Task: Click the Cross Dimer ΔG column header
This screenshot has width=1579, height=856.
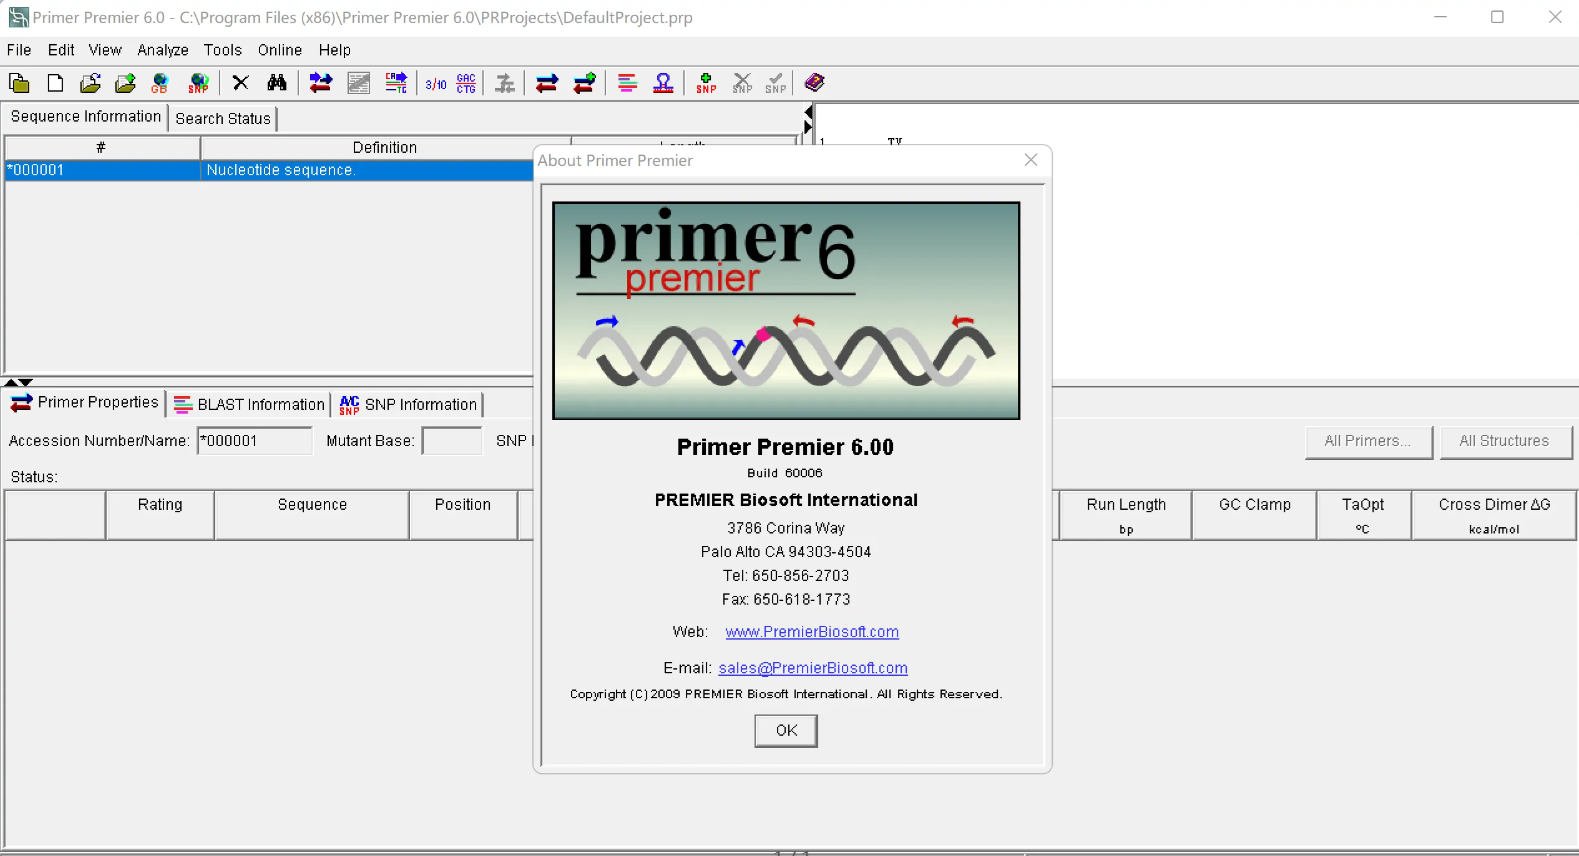Action: (x=1494, y=515)
